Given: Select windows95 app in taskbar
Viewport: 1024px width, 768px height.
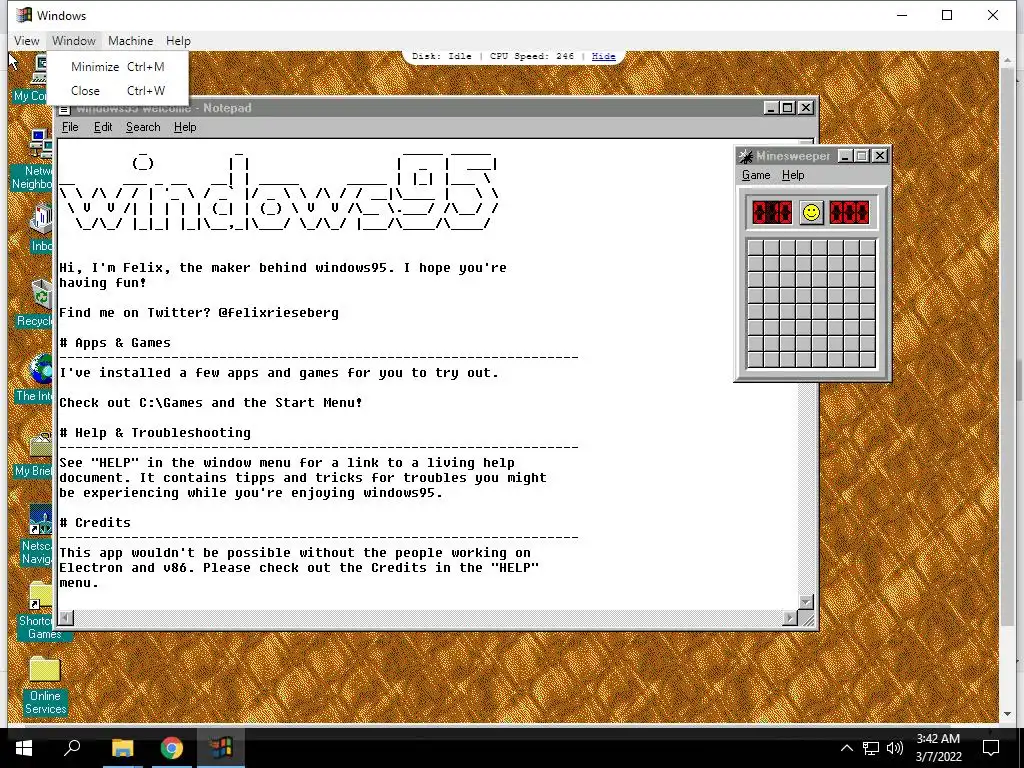Looking at the screenshot, I should click(221, 748).
